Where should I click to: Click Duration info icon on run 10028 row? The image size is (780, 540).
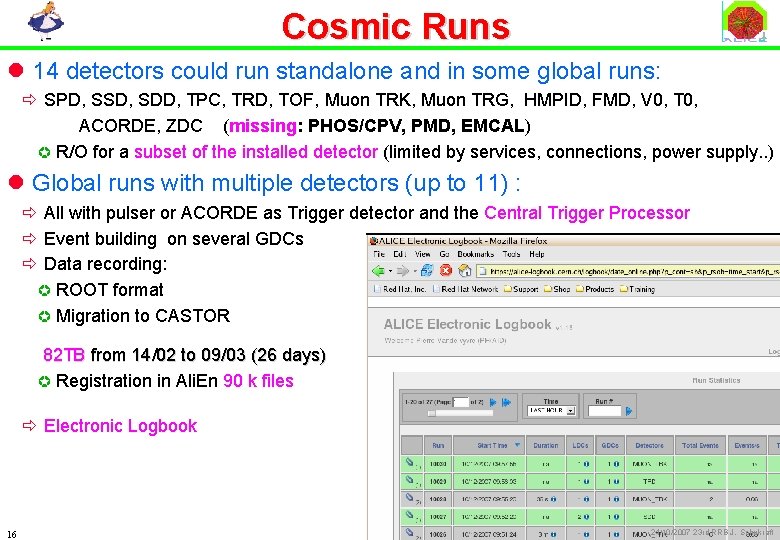click(554, 499)
